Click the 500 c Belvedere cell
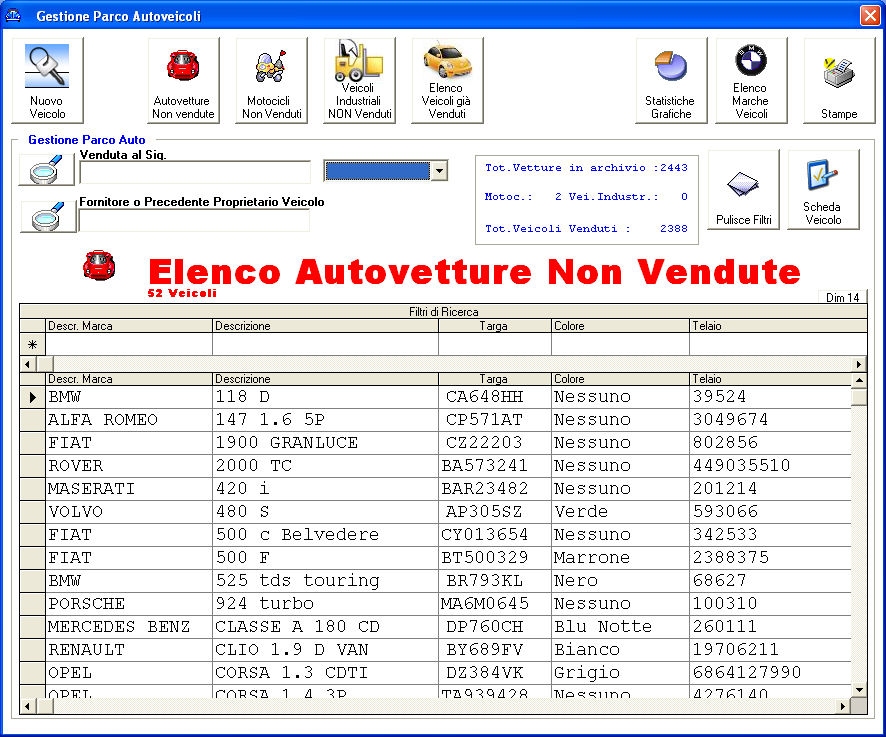Image resolution: width=886 pixels, height=737 pixels. pos(325,535)
